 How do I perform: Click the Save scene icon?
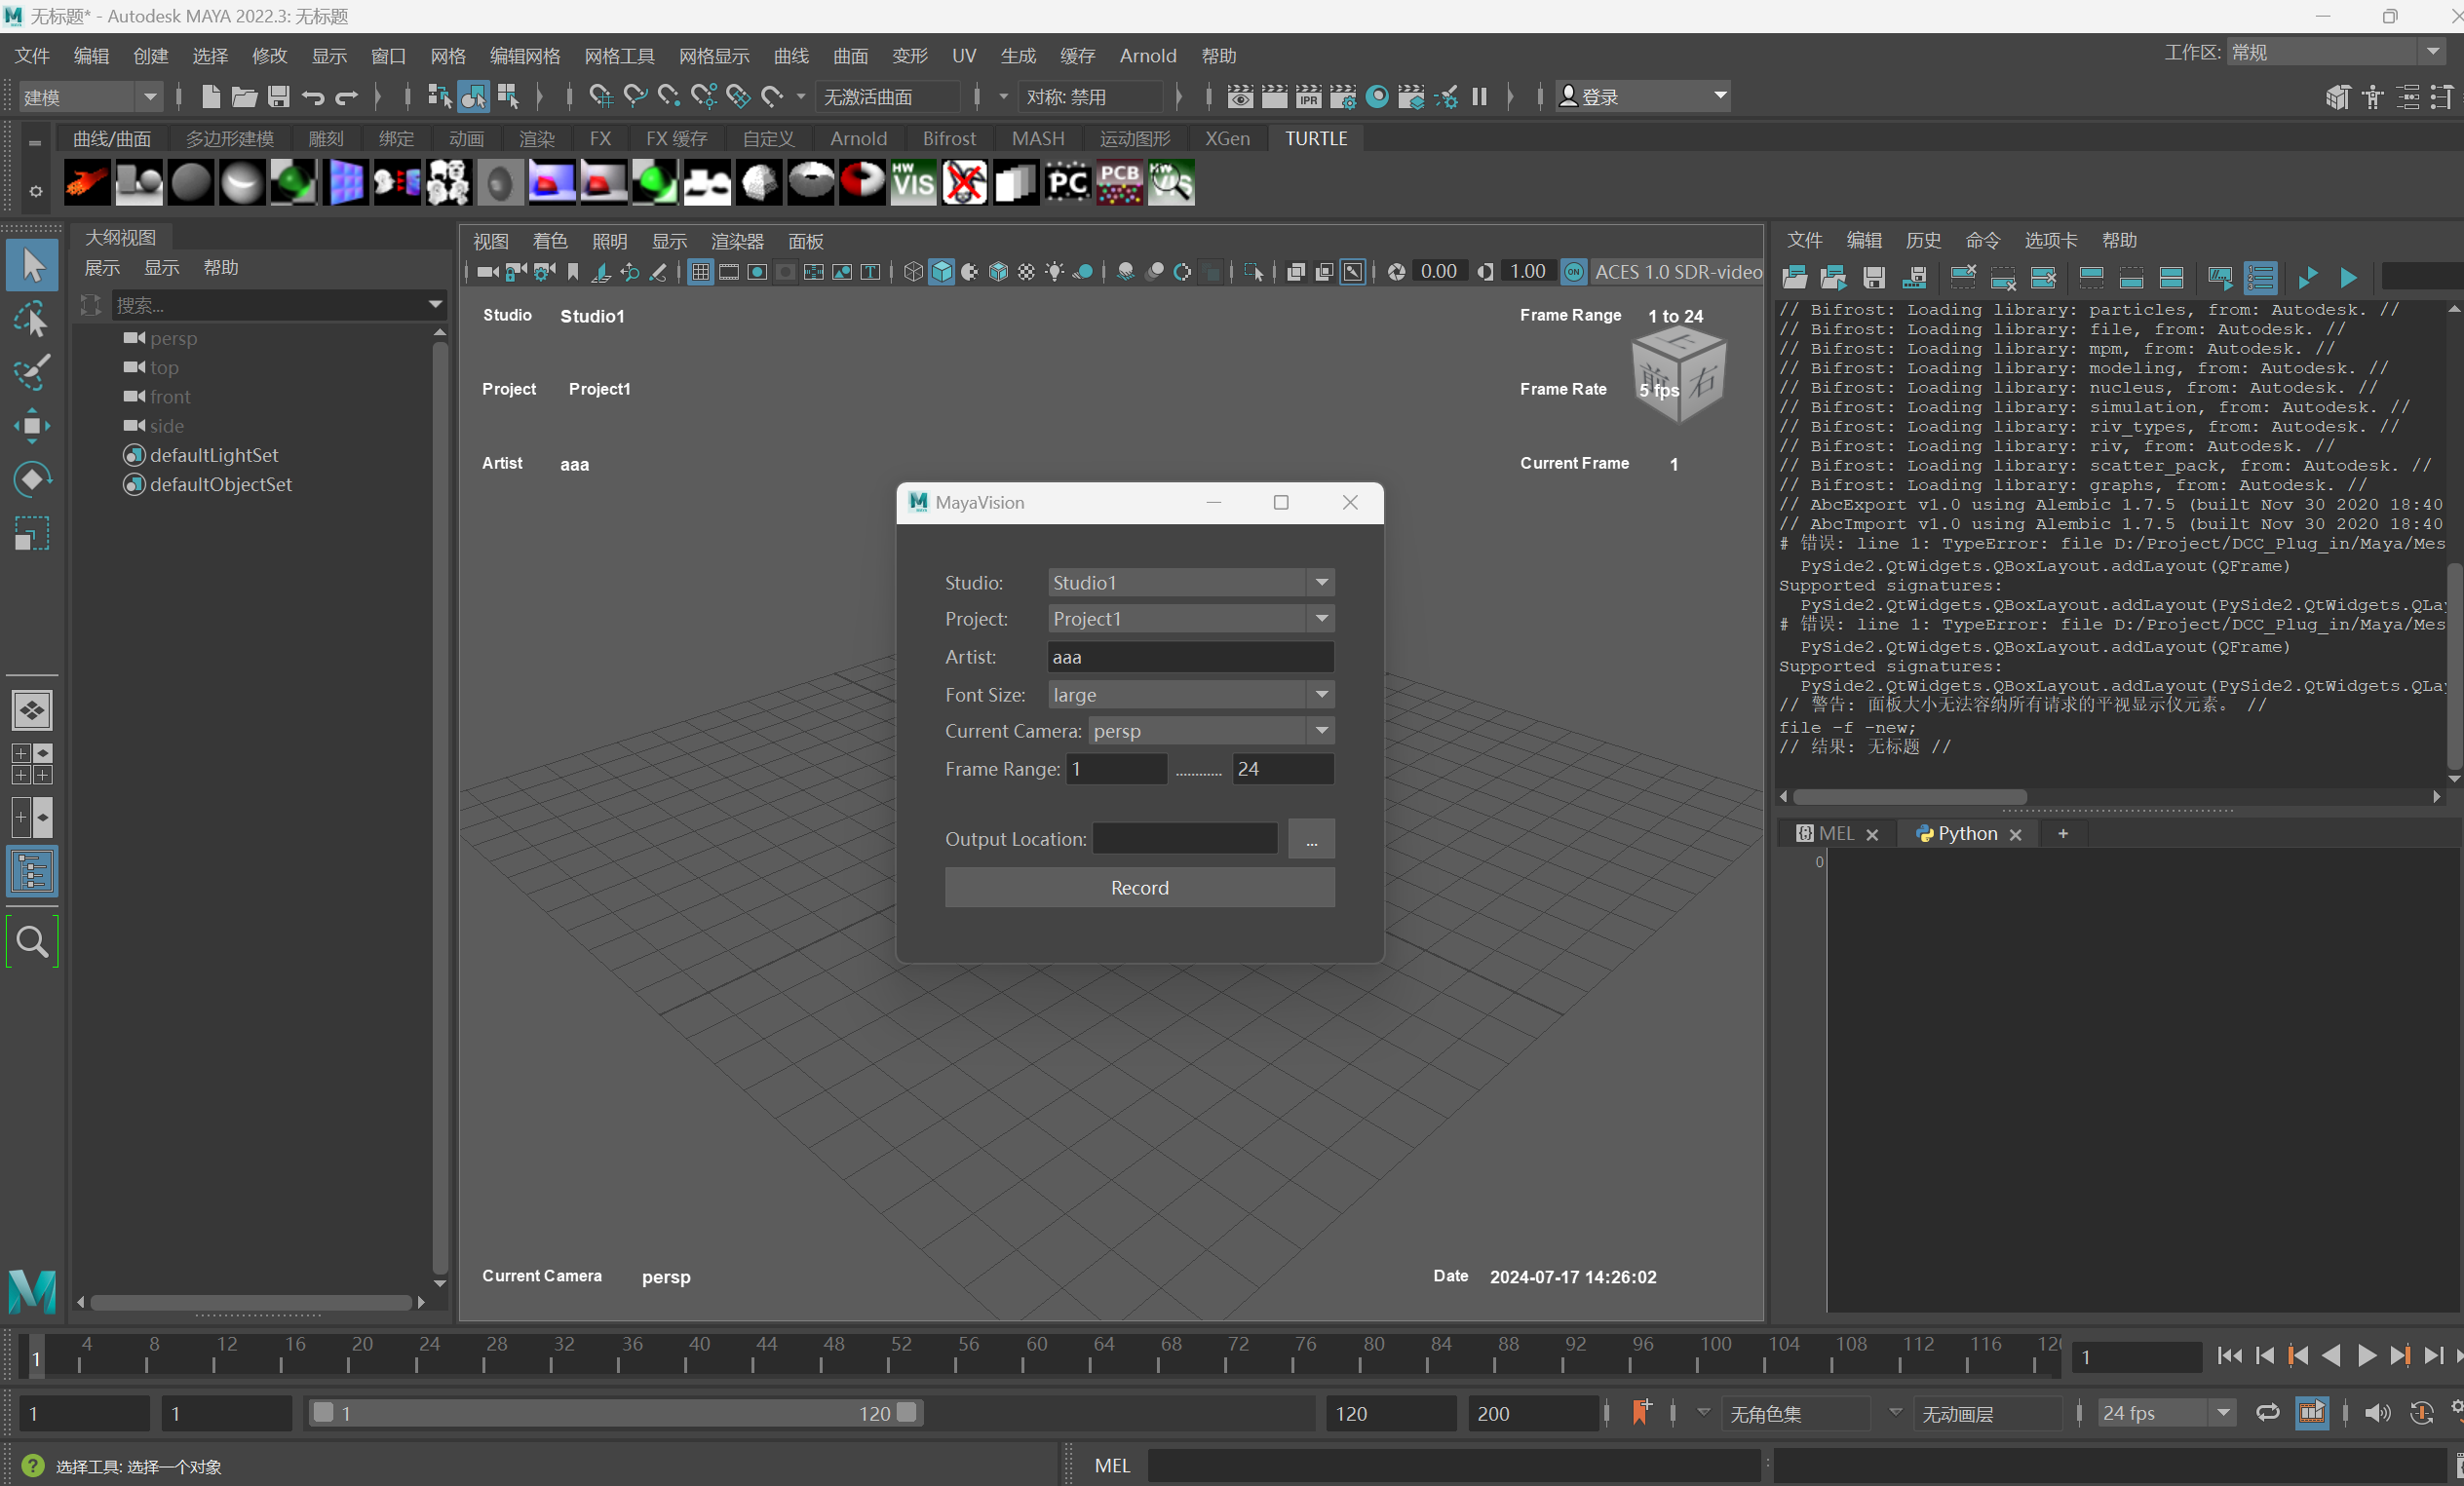click(279, 97)
